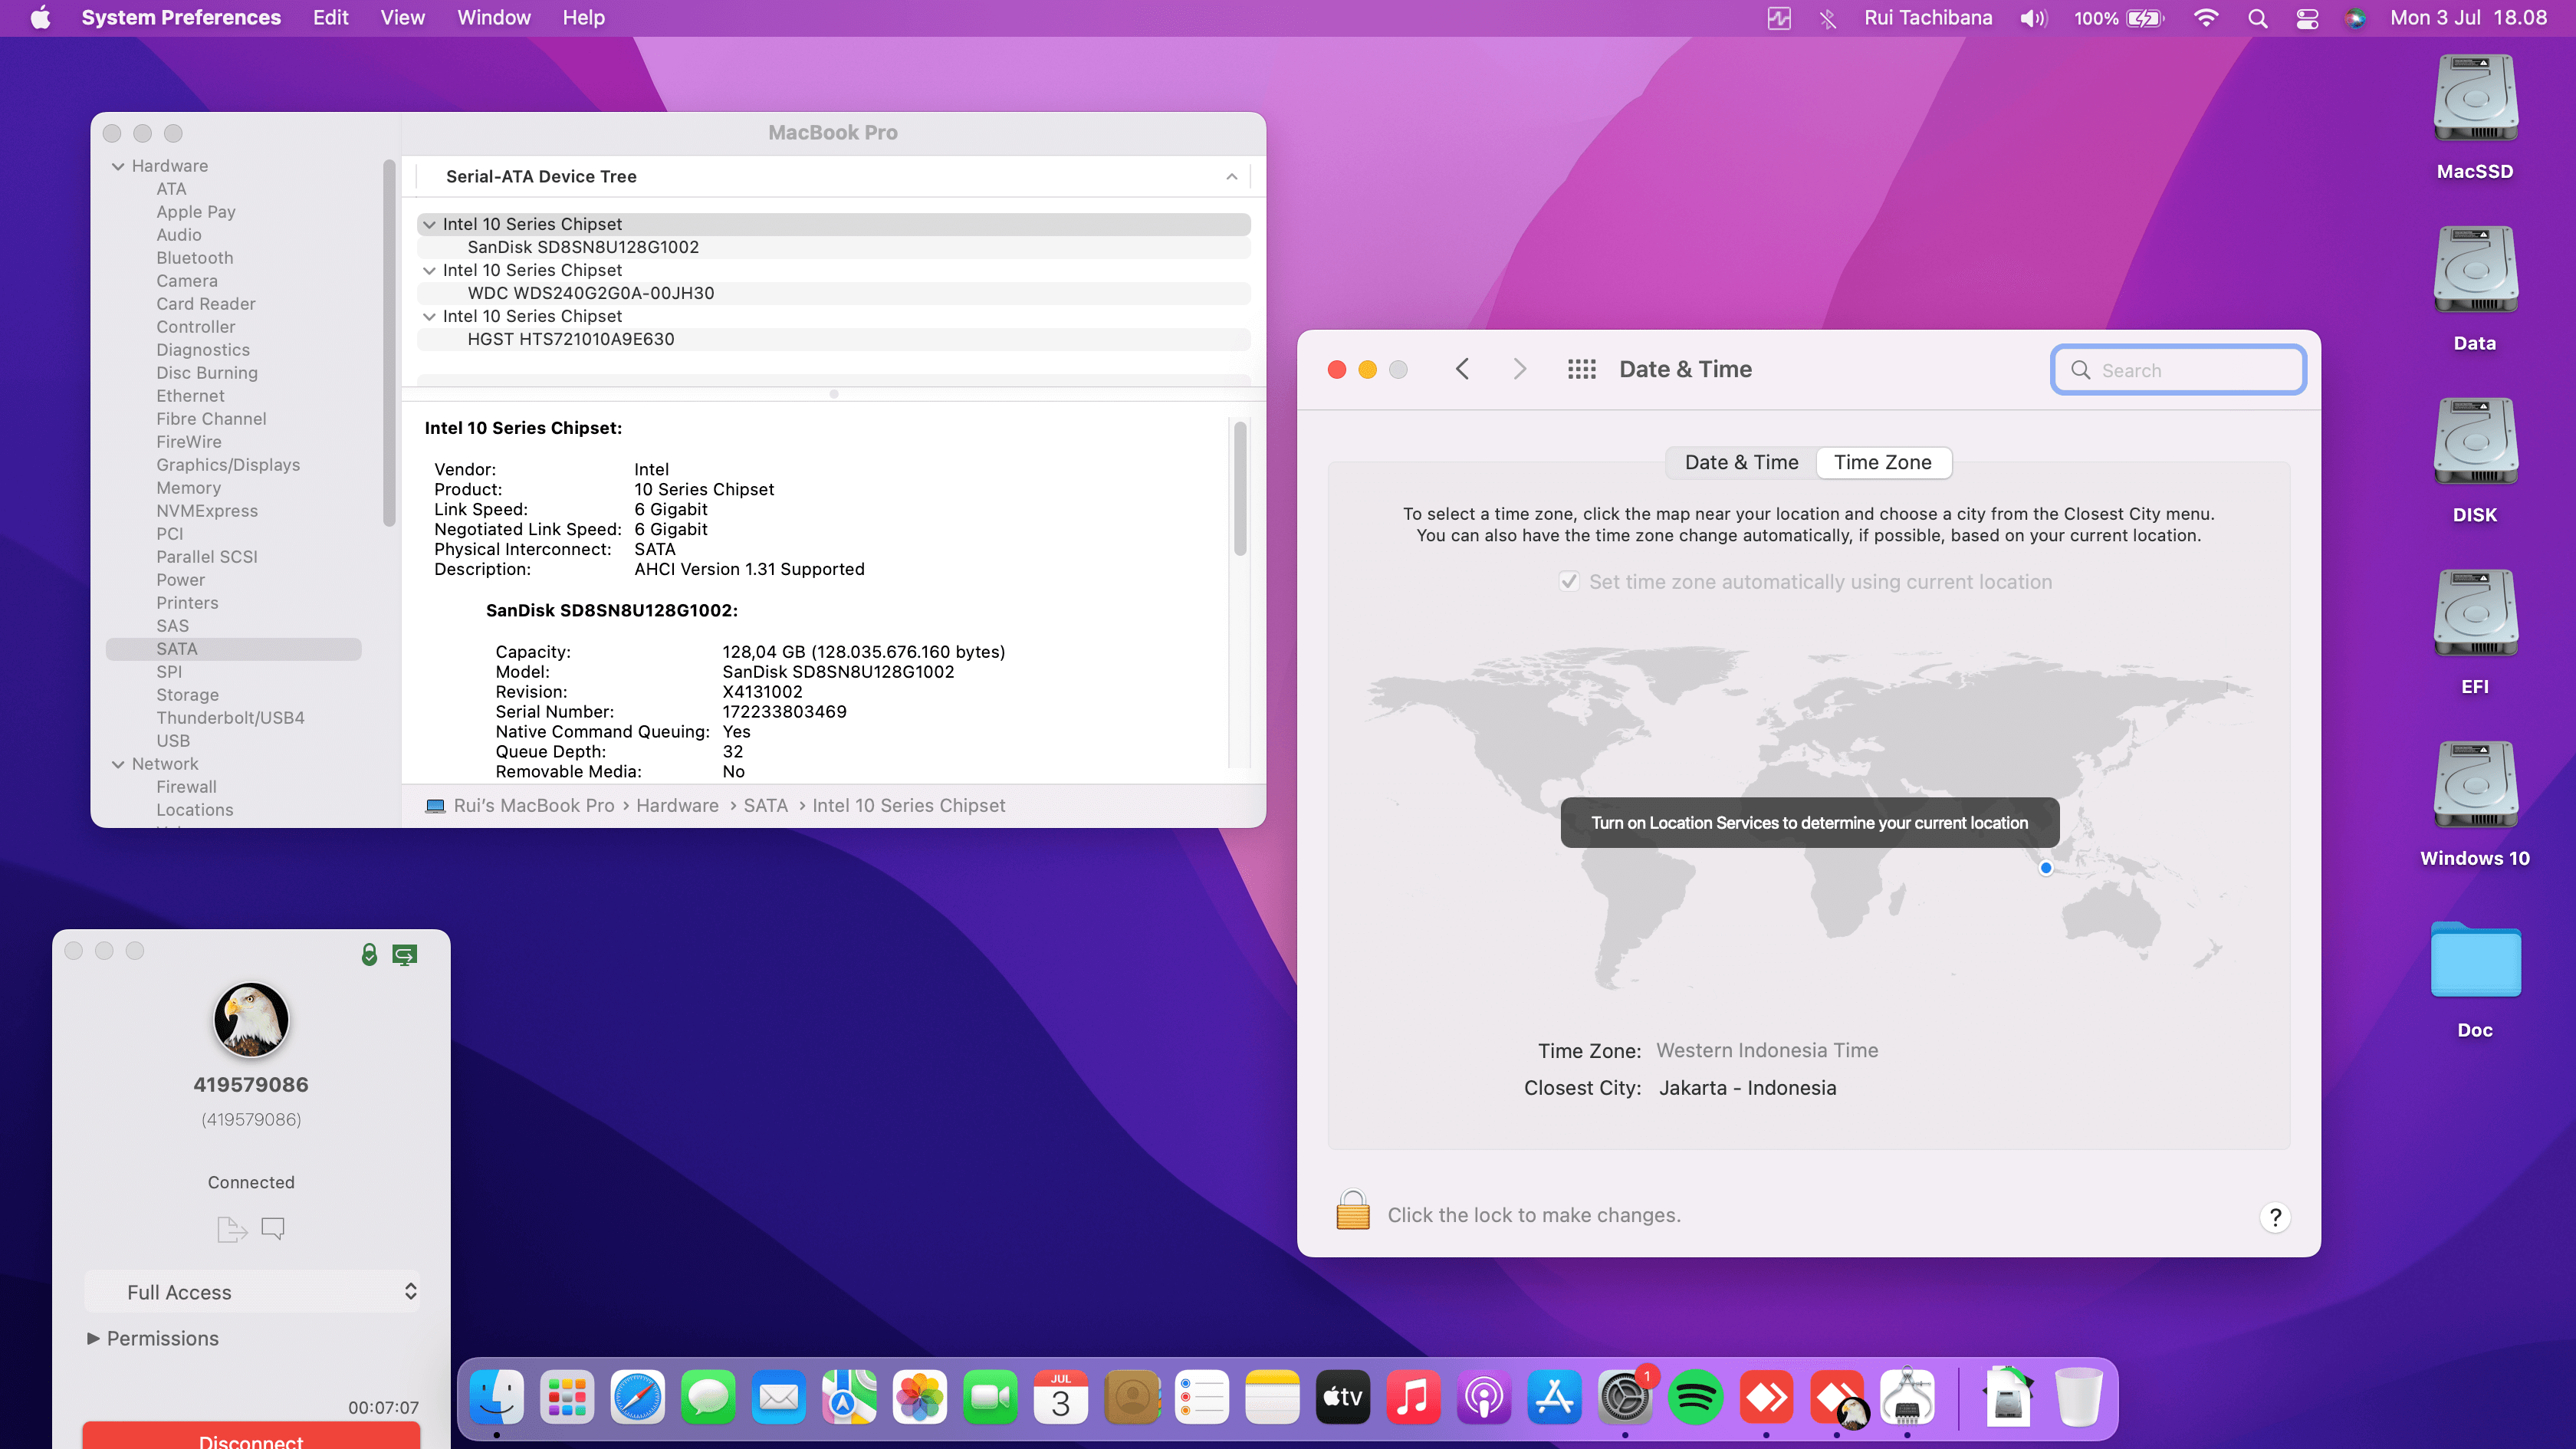Open Spotlight search in menu bar
This screenshot has width=2576, height=1449.
(x=2257, y=18)
